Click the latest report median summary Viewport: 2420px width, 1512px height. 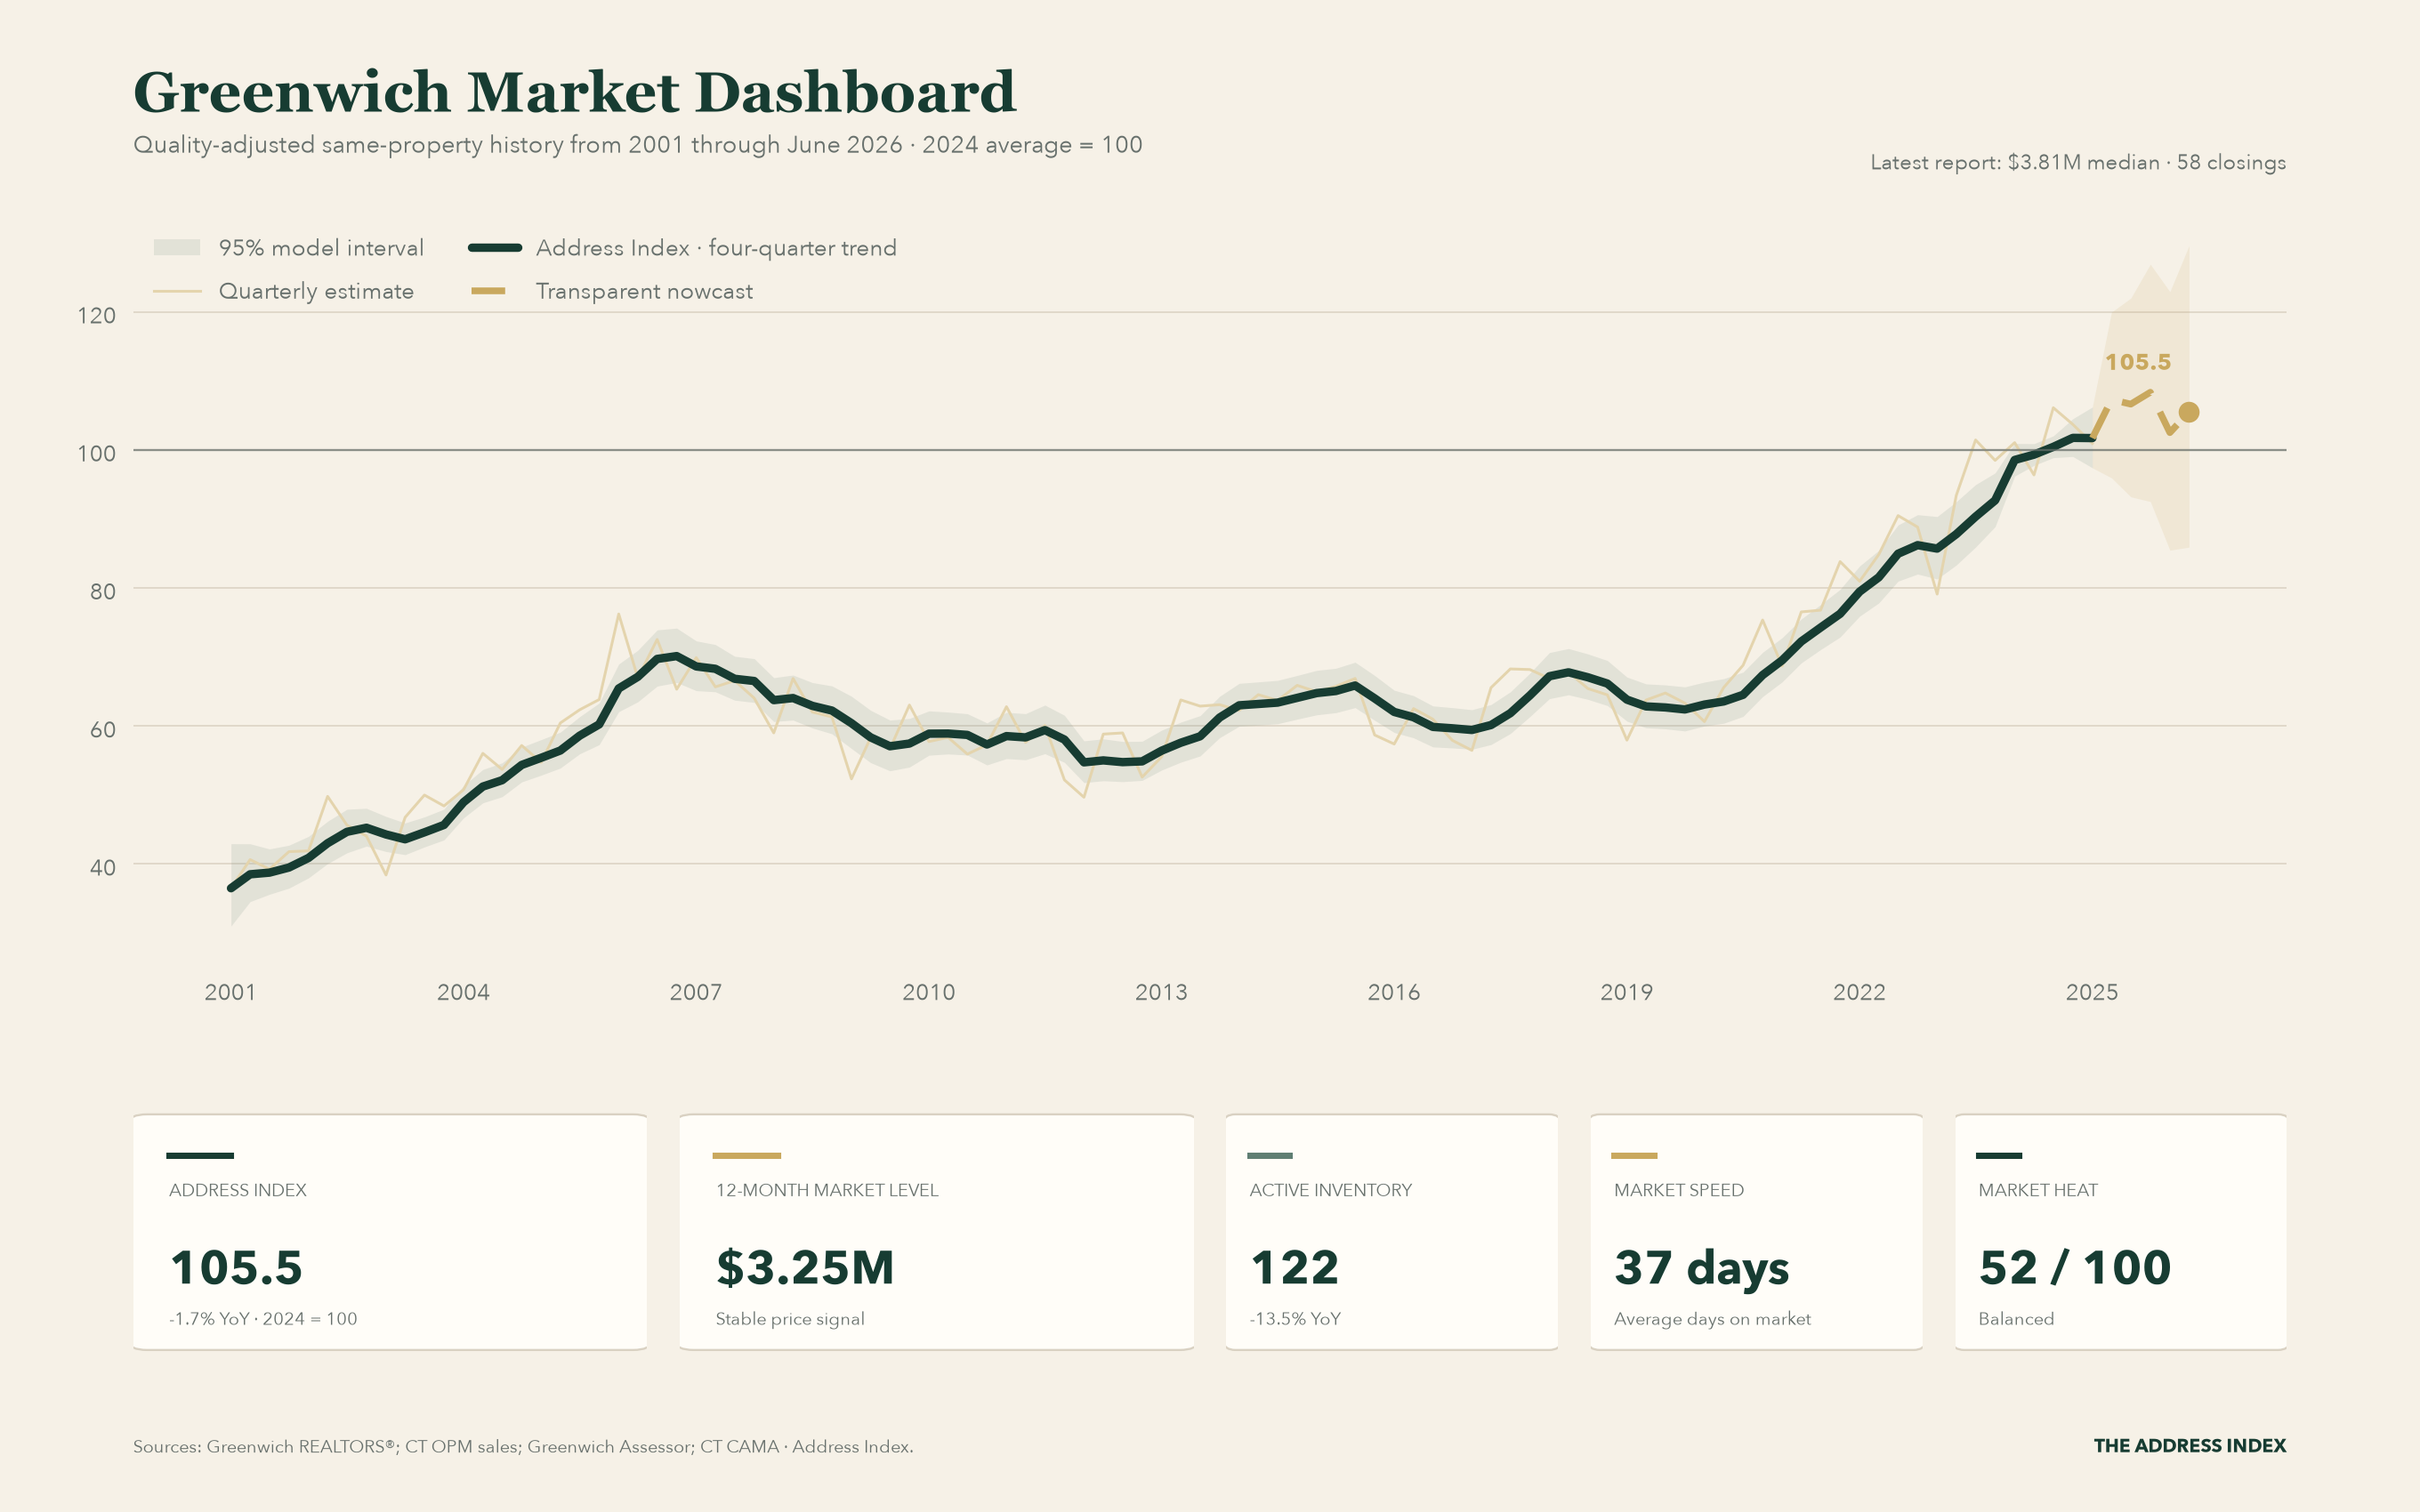(x=2078, y=162)
